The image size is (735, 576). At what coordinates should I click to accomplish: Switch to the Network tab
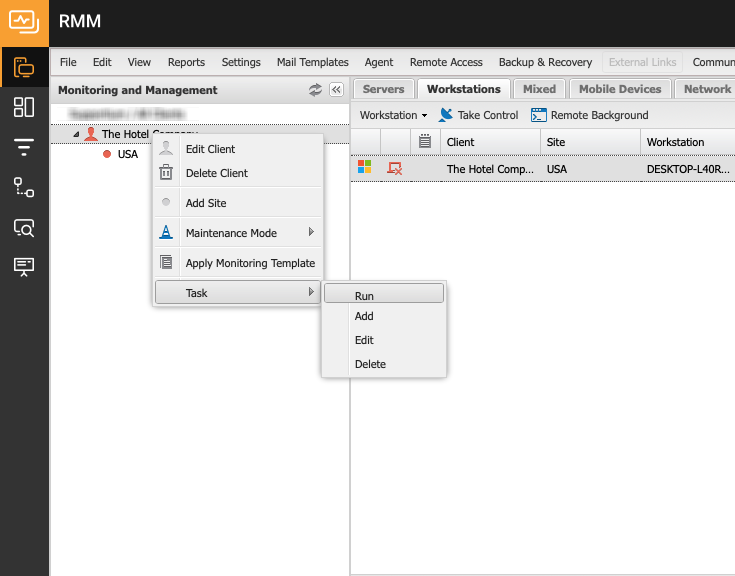(707, 89)
